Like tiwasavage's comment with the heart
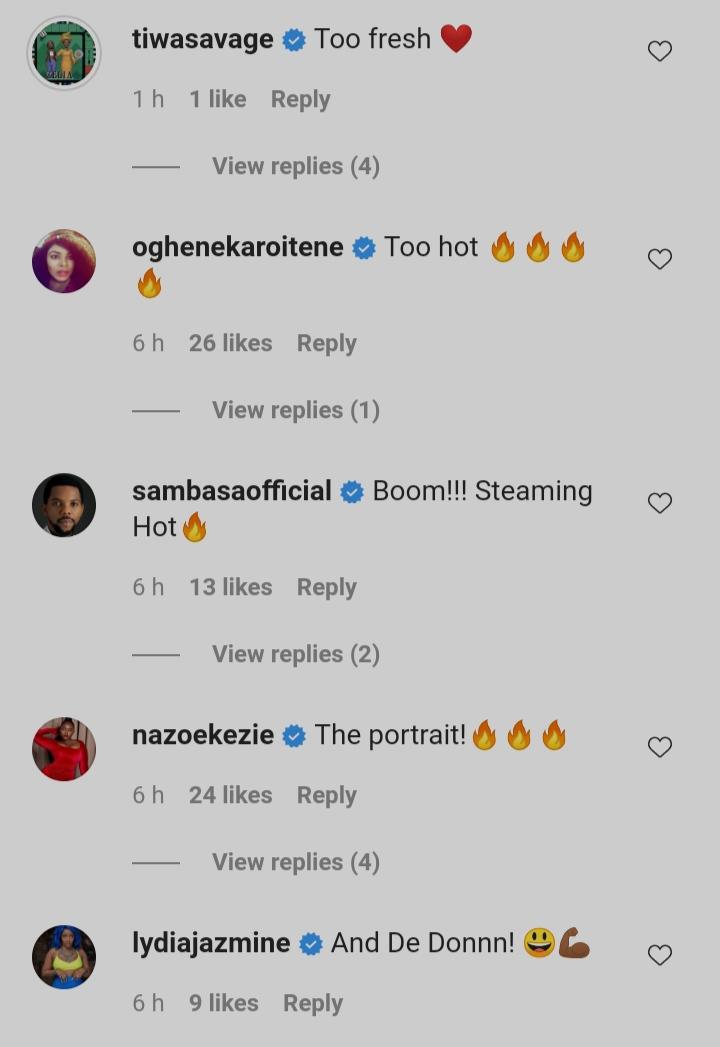Image resolution: width=720 pixels, height=1047 pixels. point(659,51)
